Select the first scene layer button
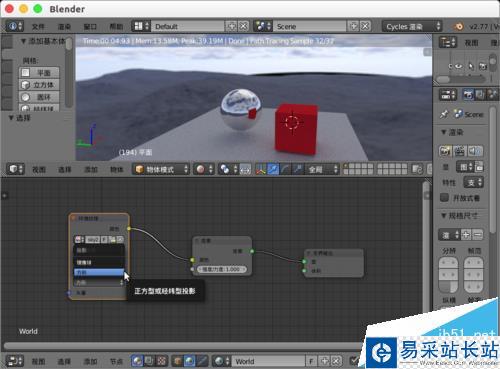This screenshot has height=369, width=500. coord(347,166)
